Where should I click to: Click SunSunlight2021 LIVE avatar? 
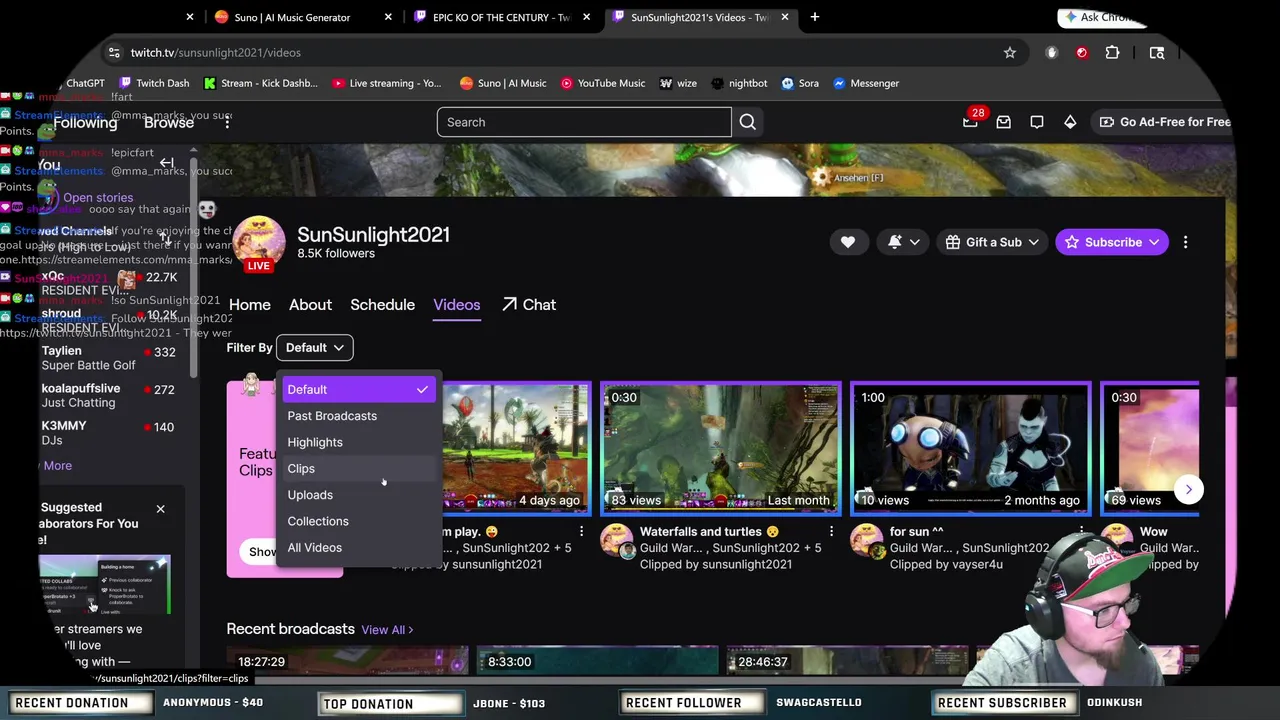[259, 243]
